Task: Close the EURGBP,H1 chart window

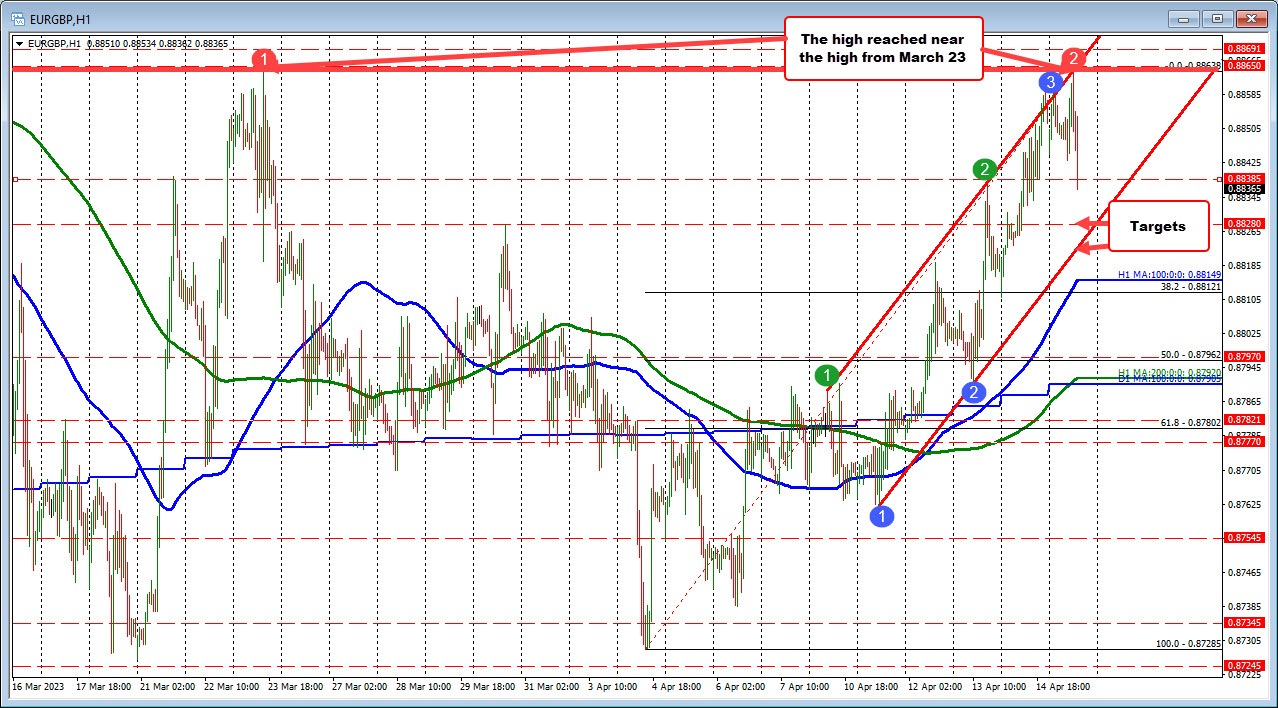Action: tap(1249, 18)
